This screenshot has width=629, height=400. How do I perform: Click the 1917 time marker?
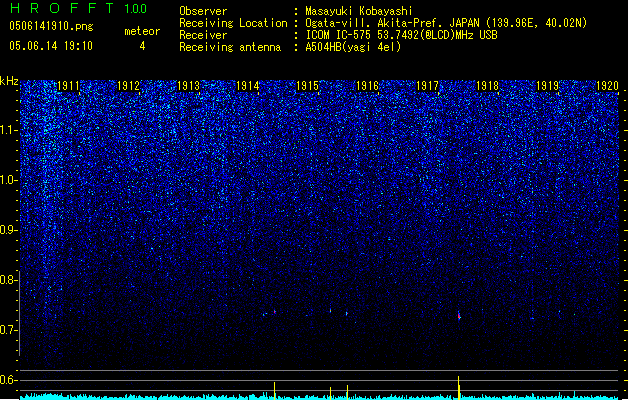[427, 86]
